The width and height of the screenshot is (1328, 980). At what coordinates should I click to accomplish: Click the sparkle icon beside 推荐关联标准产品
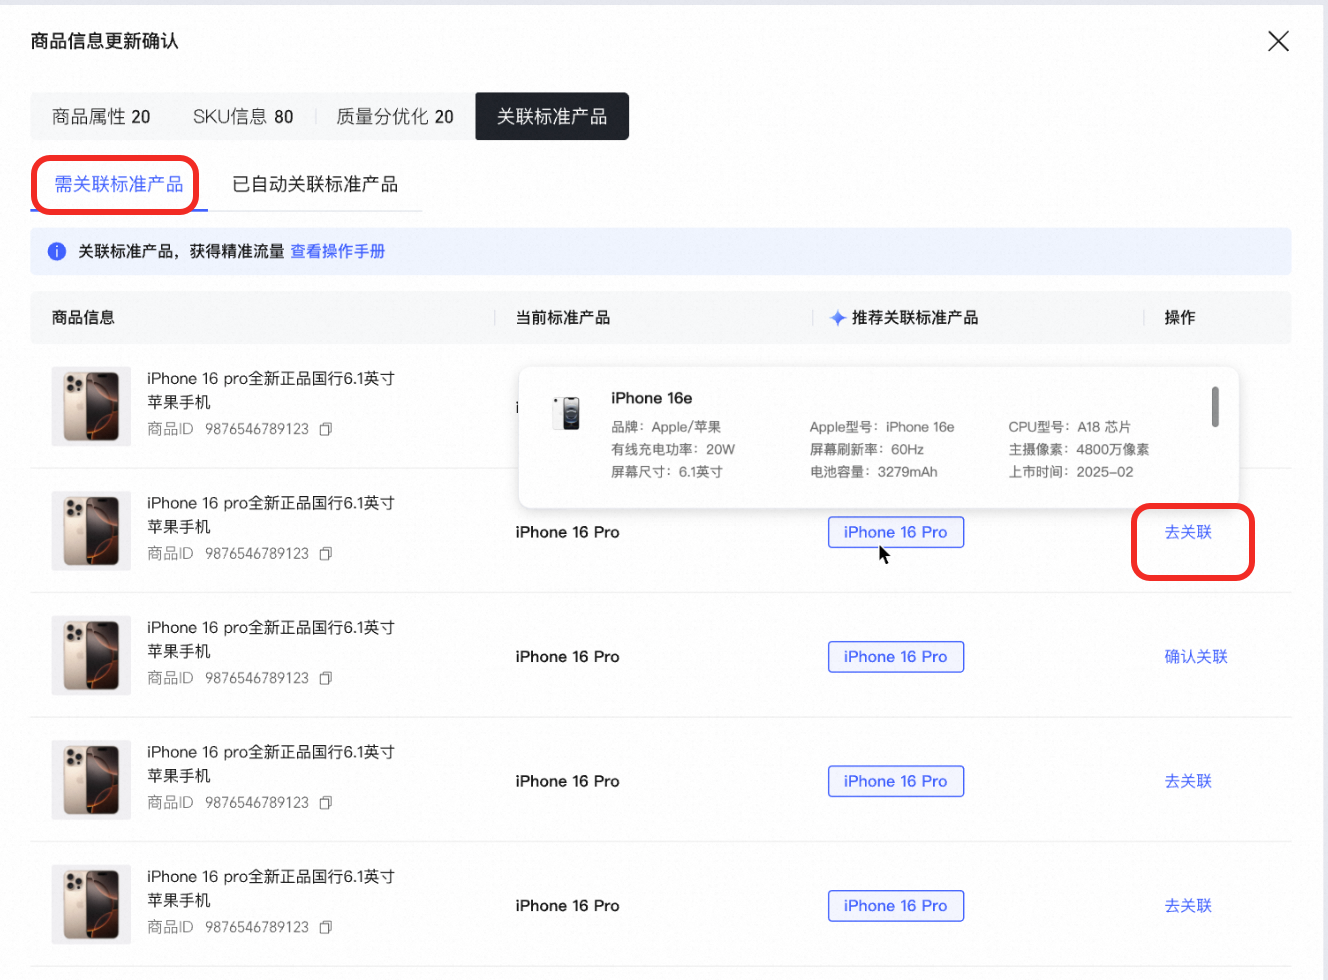point(838,318)
